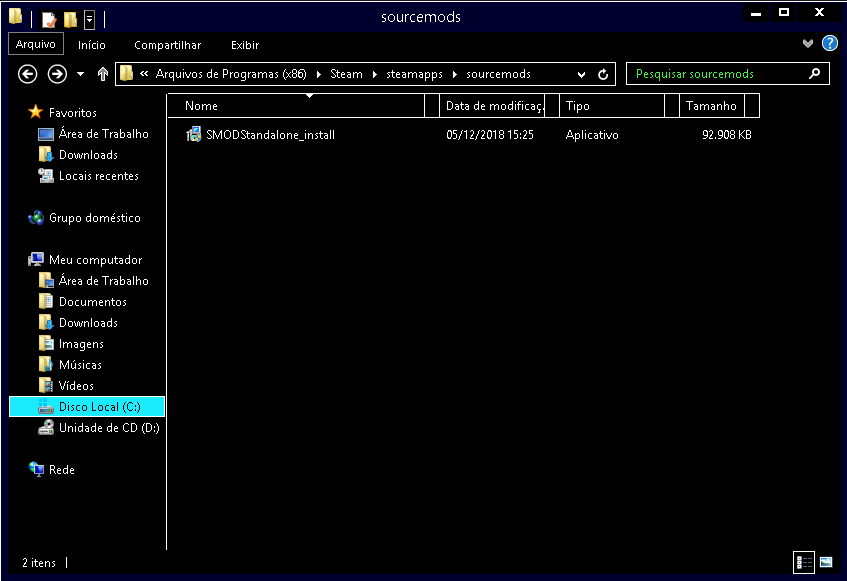Open Área de Trabalho under Favoritos
This screenshot has width=847, height=581.
point(103,133)
